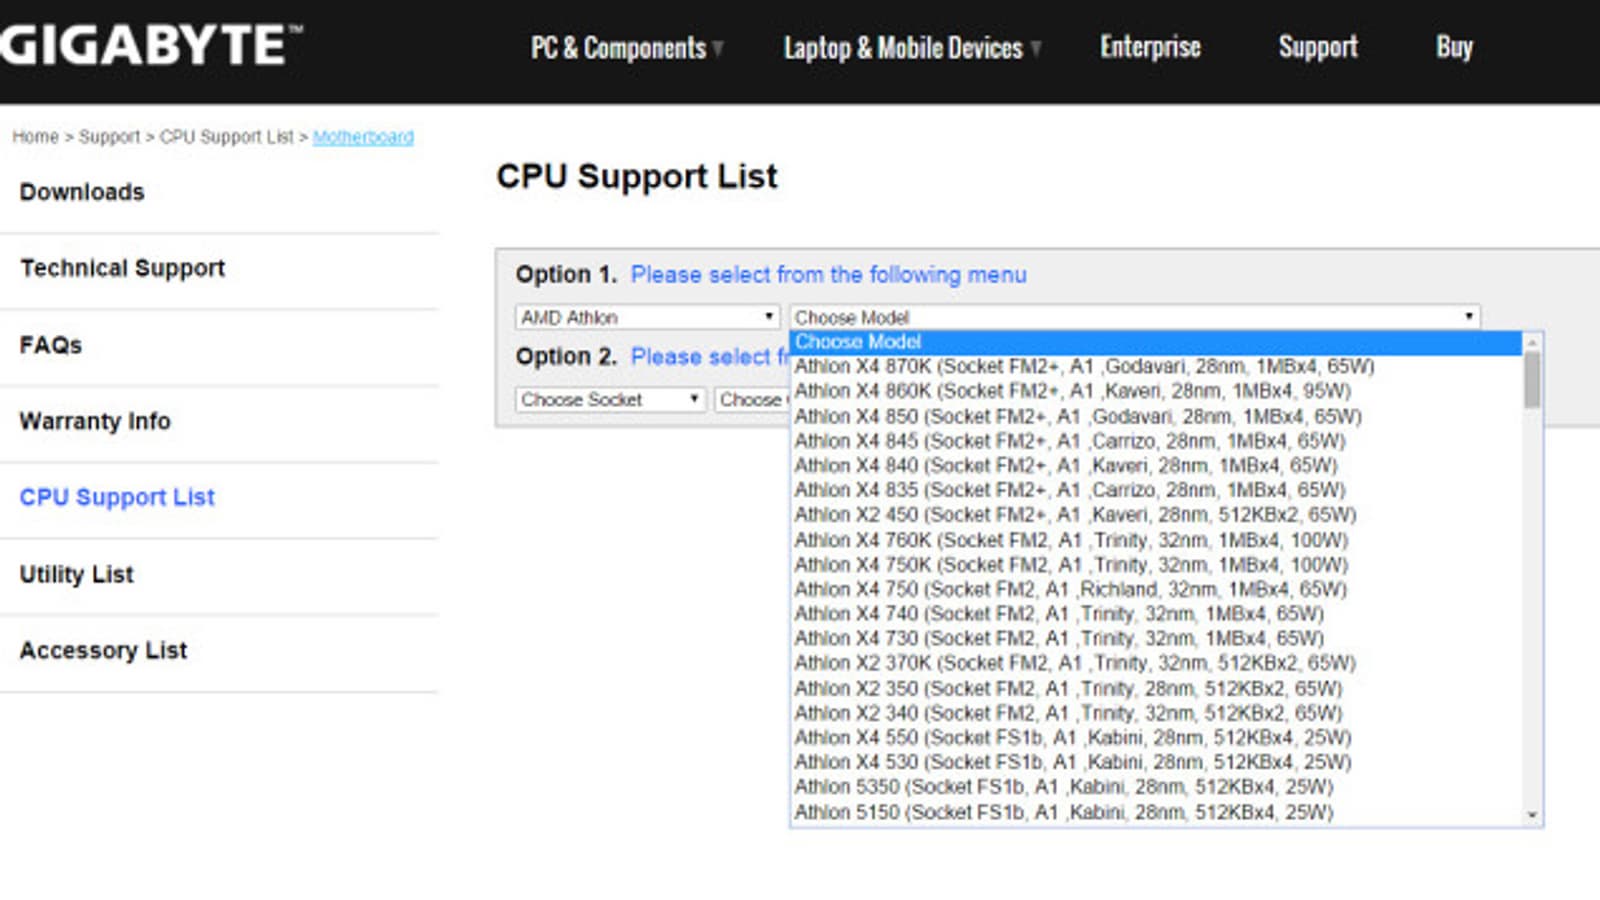This screenshot has width=1600, height=900.
Task: Expand the Choose Socket dropdown
Action: pos(610,399)
